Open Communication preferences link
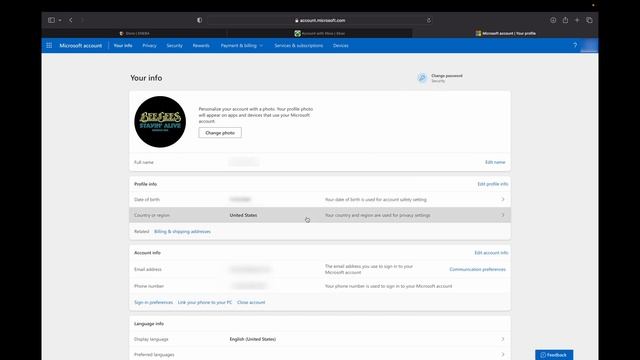640x360 pixels. coord(478,269)
